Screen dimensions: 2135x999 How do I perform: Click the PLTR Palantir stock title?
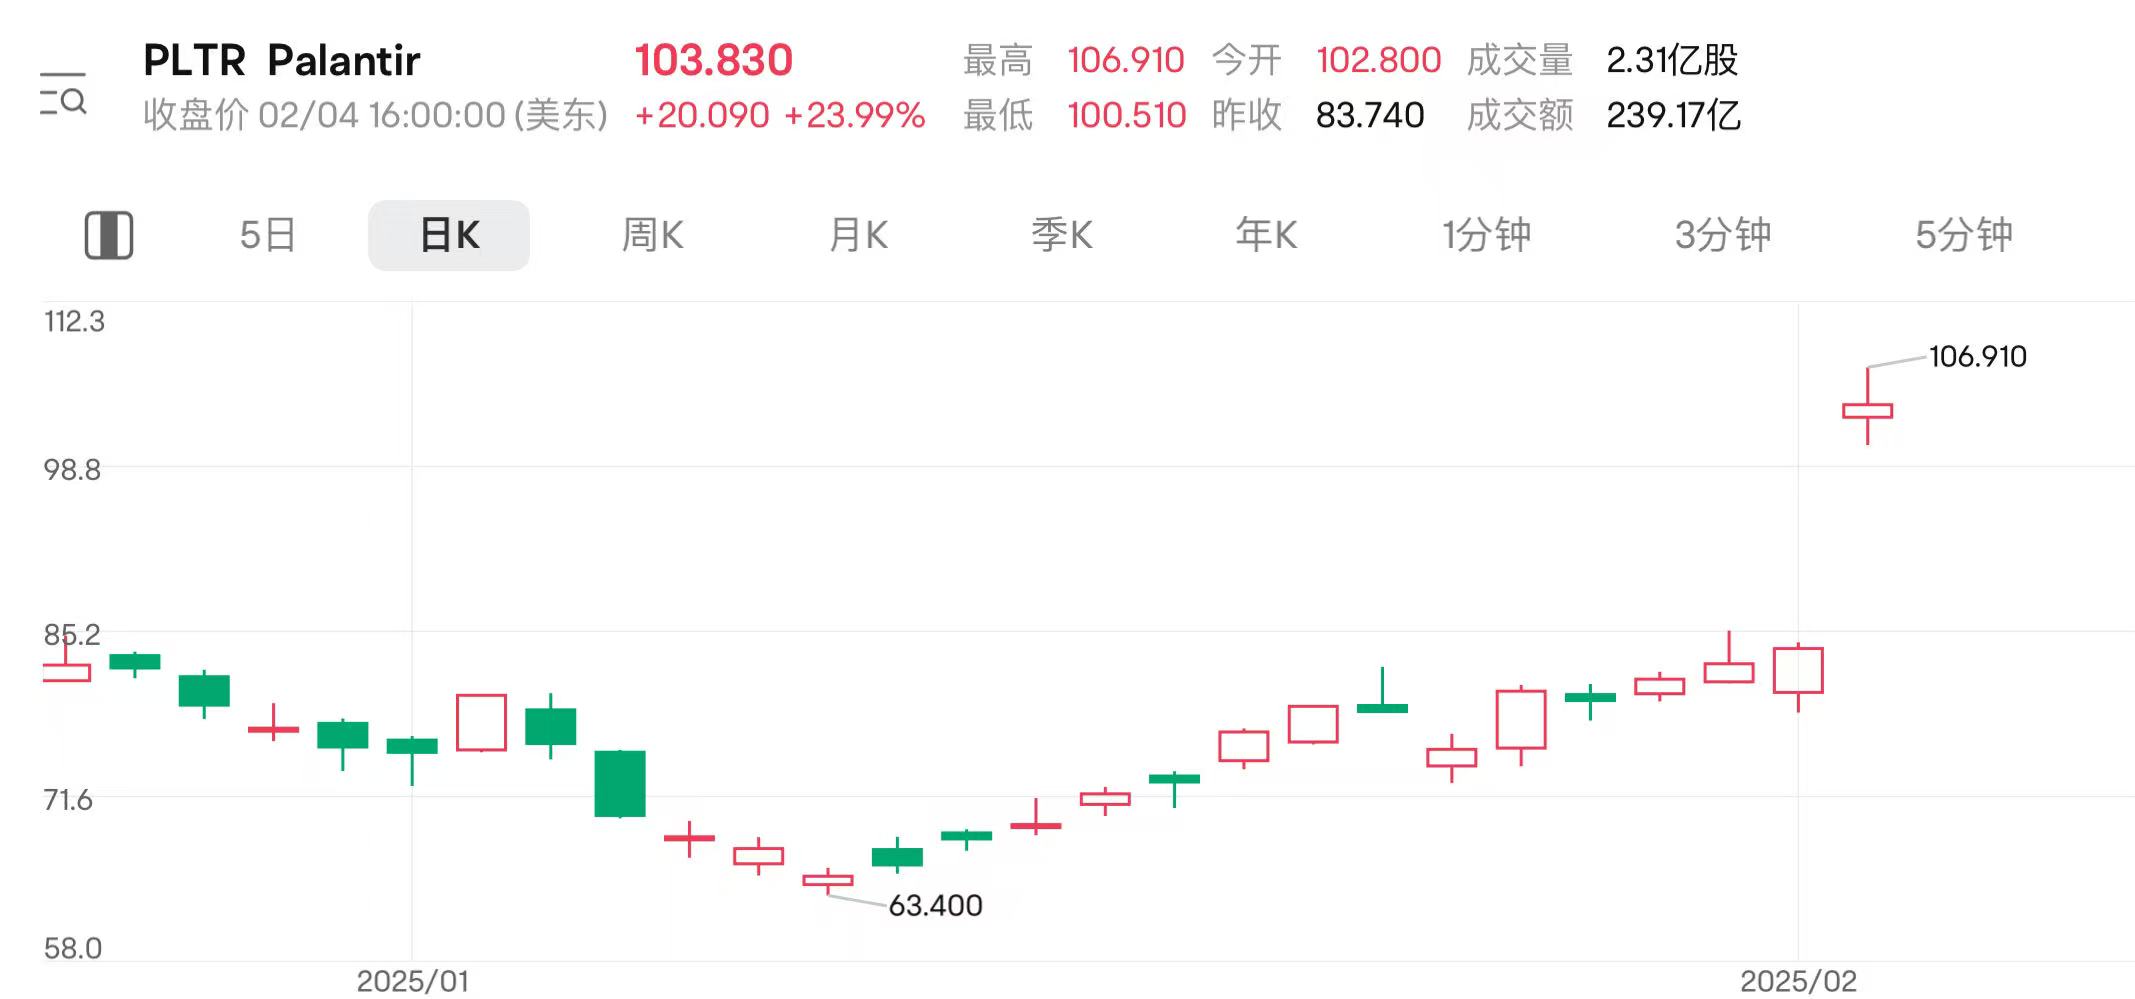282,61
